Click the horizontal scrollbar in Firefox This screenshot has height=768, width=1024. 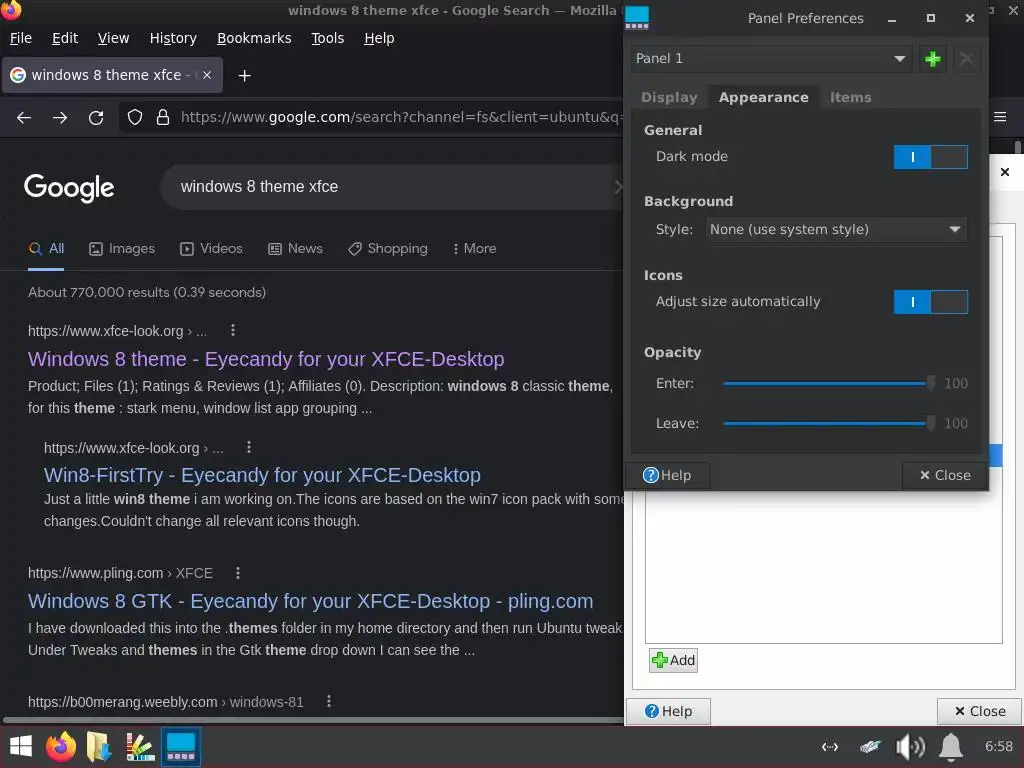(x=313, y=720)
